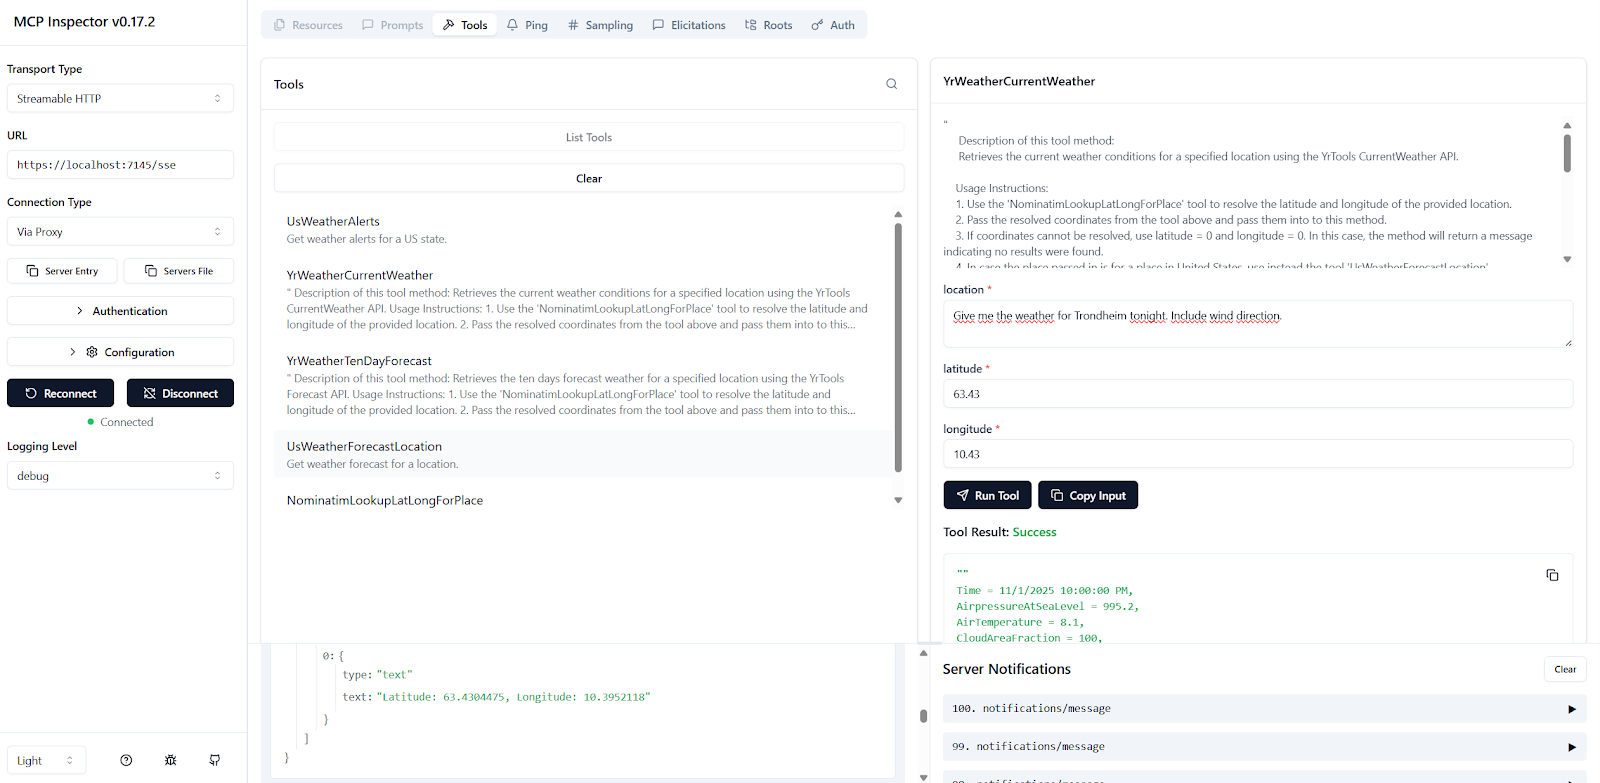Clear the Server Notifications list
1600x783 pixels.
pos(1565,669)
